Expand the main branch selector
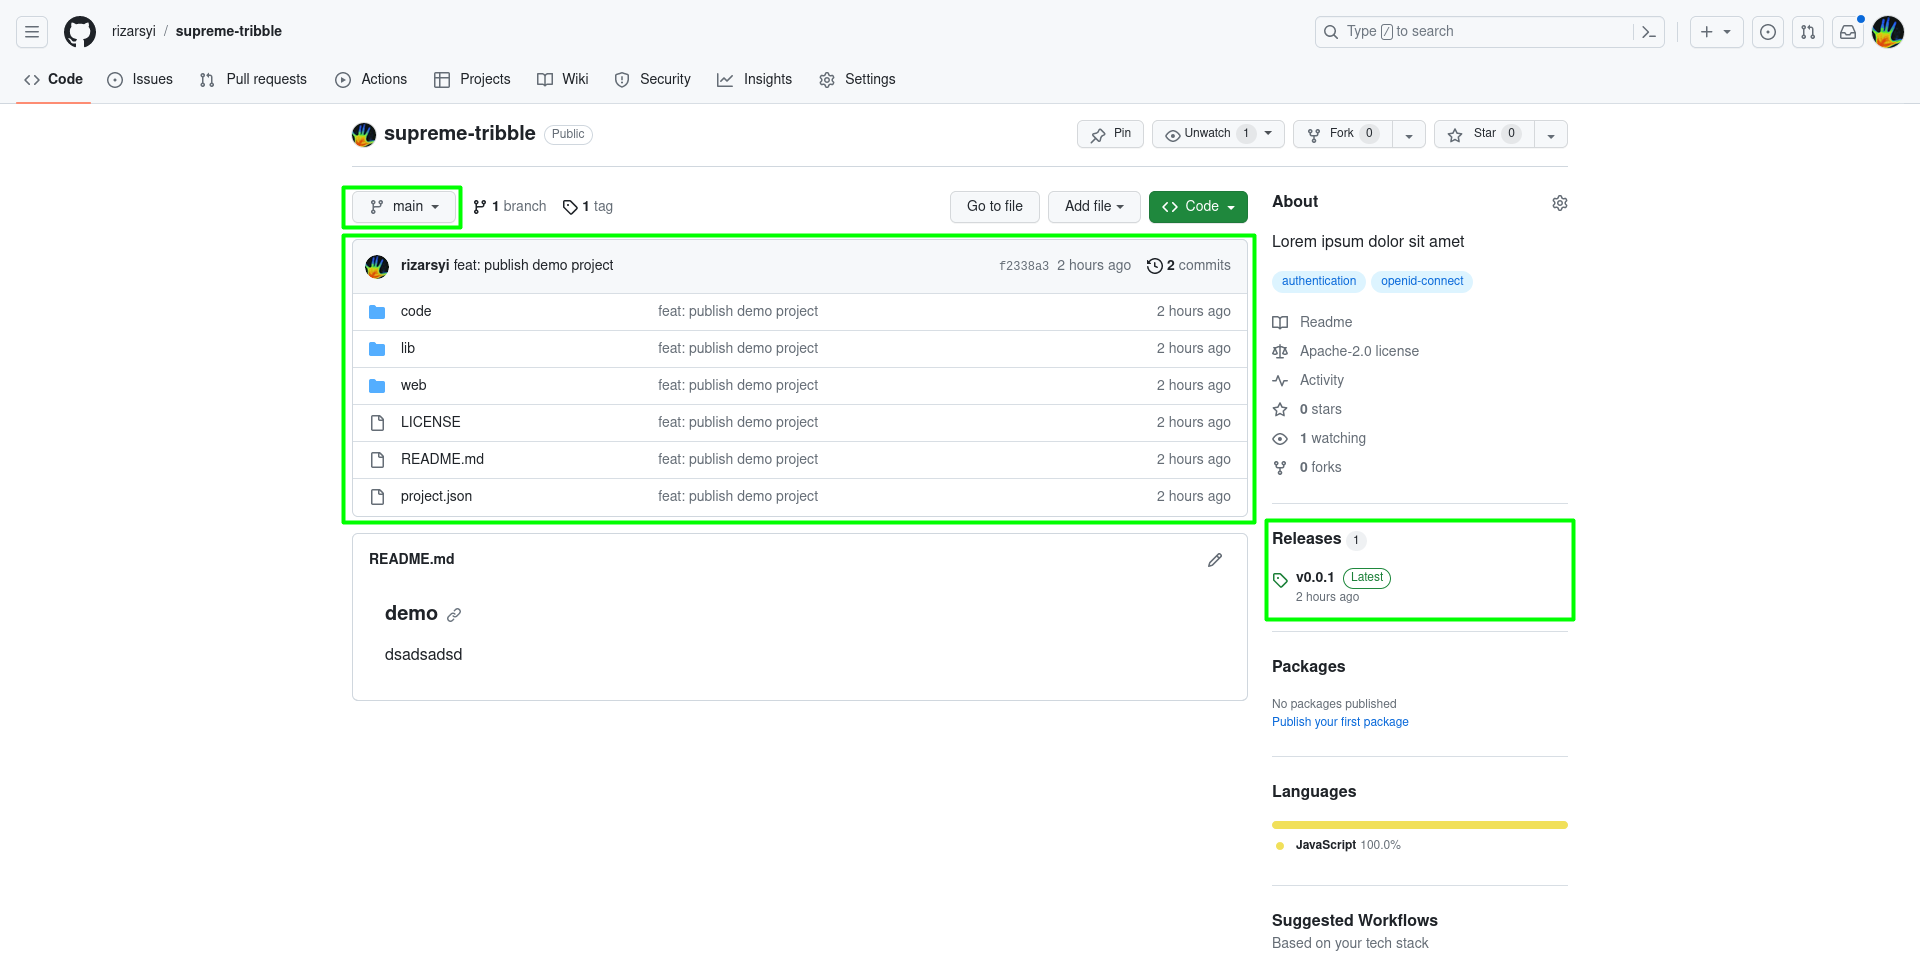The height and width of the screenshot is (968, 1920). point(404,207)
